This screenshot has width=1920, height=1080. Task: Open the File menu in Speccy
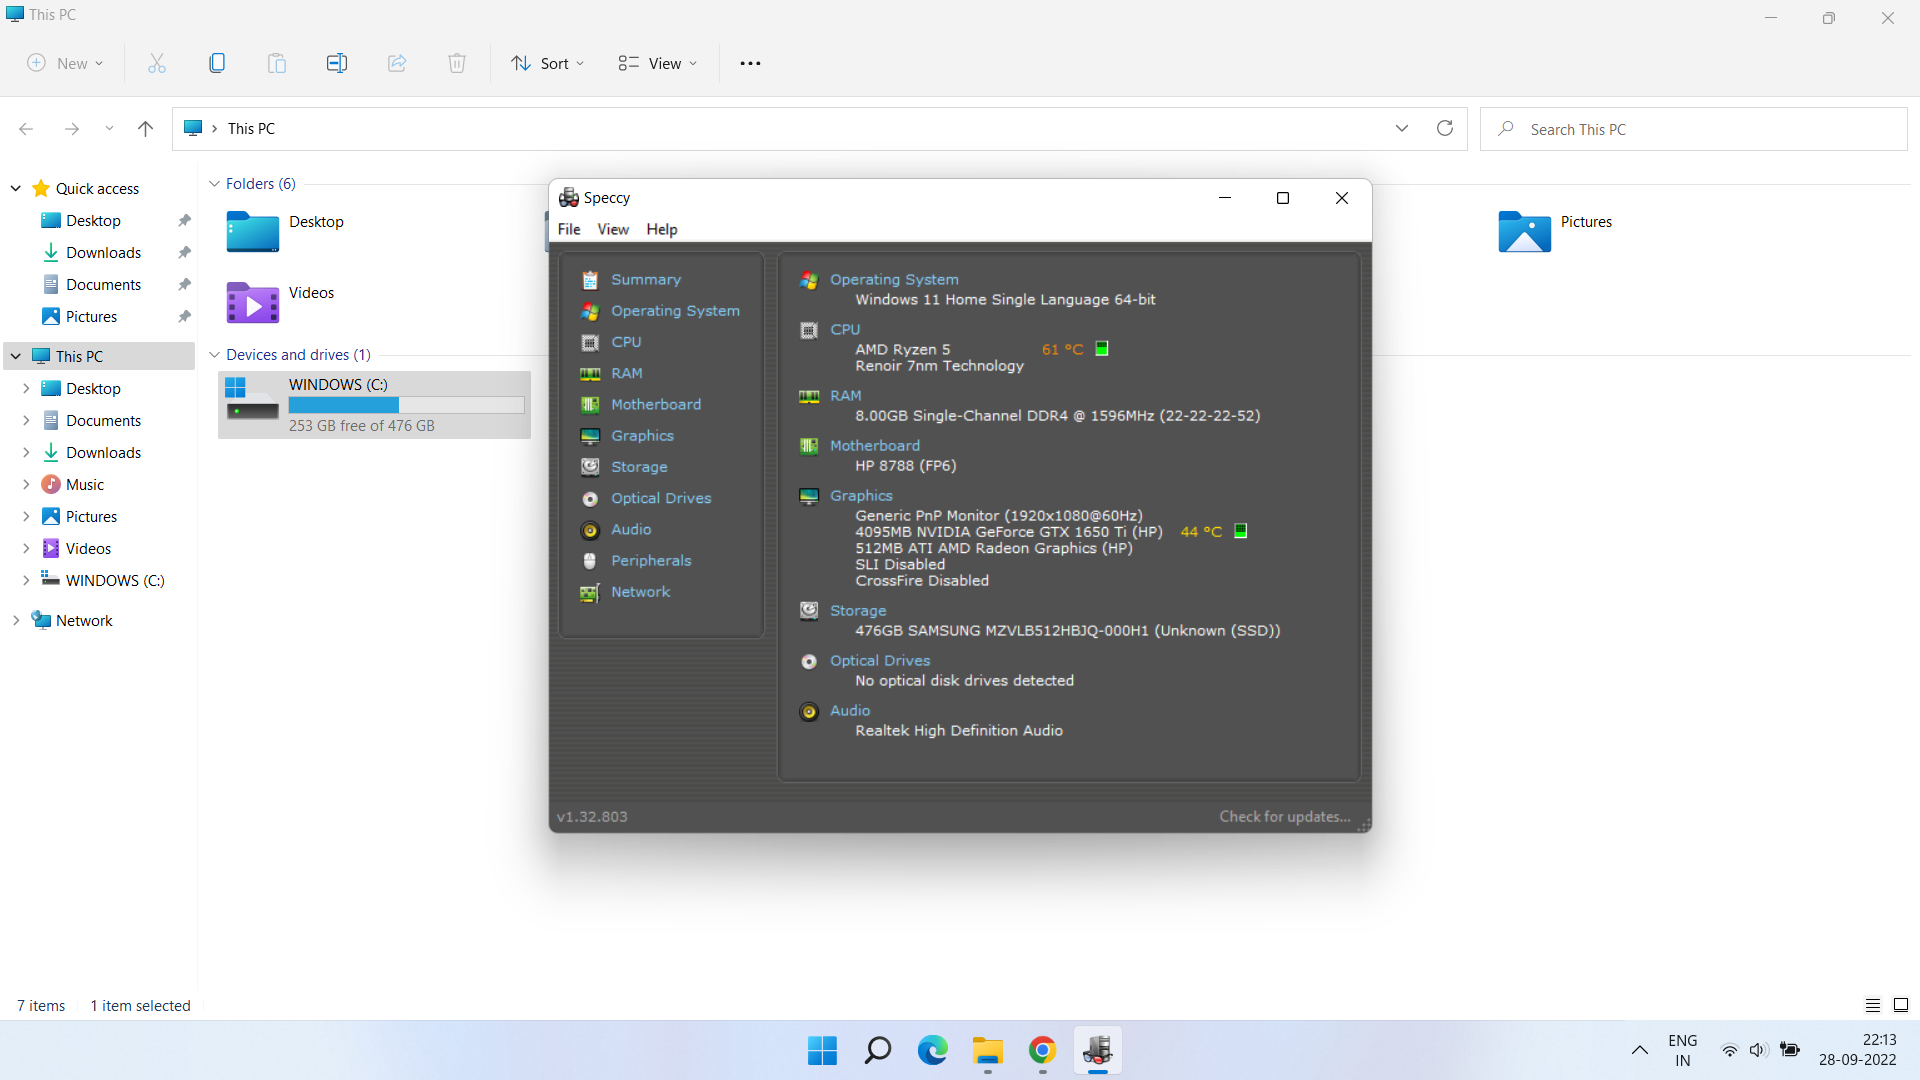(x=569, y=229)
